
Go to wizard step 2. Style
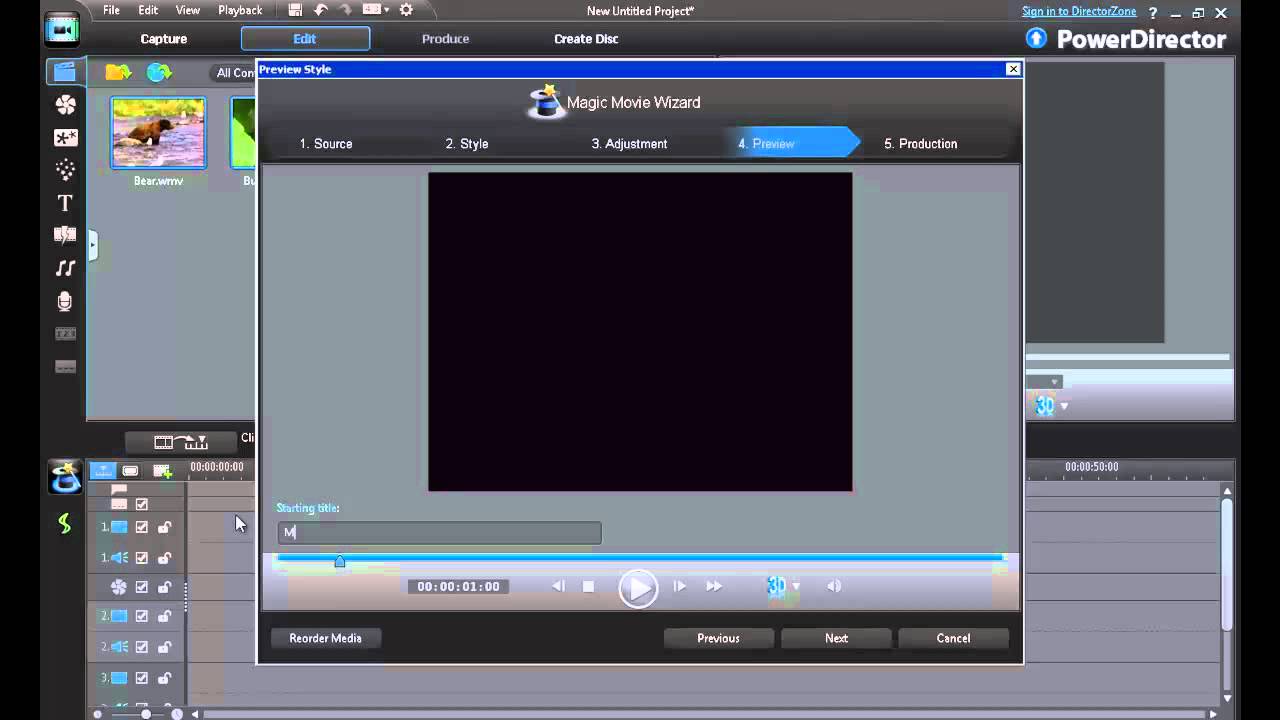click(467, 144)
